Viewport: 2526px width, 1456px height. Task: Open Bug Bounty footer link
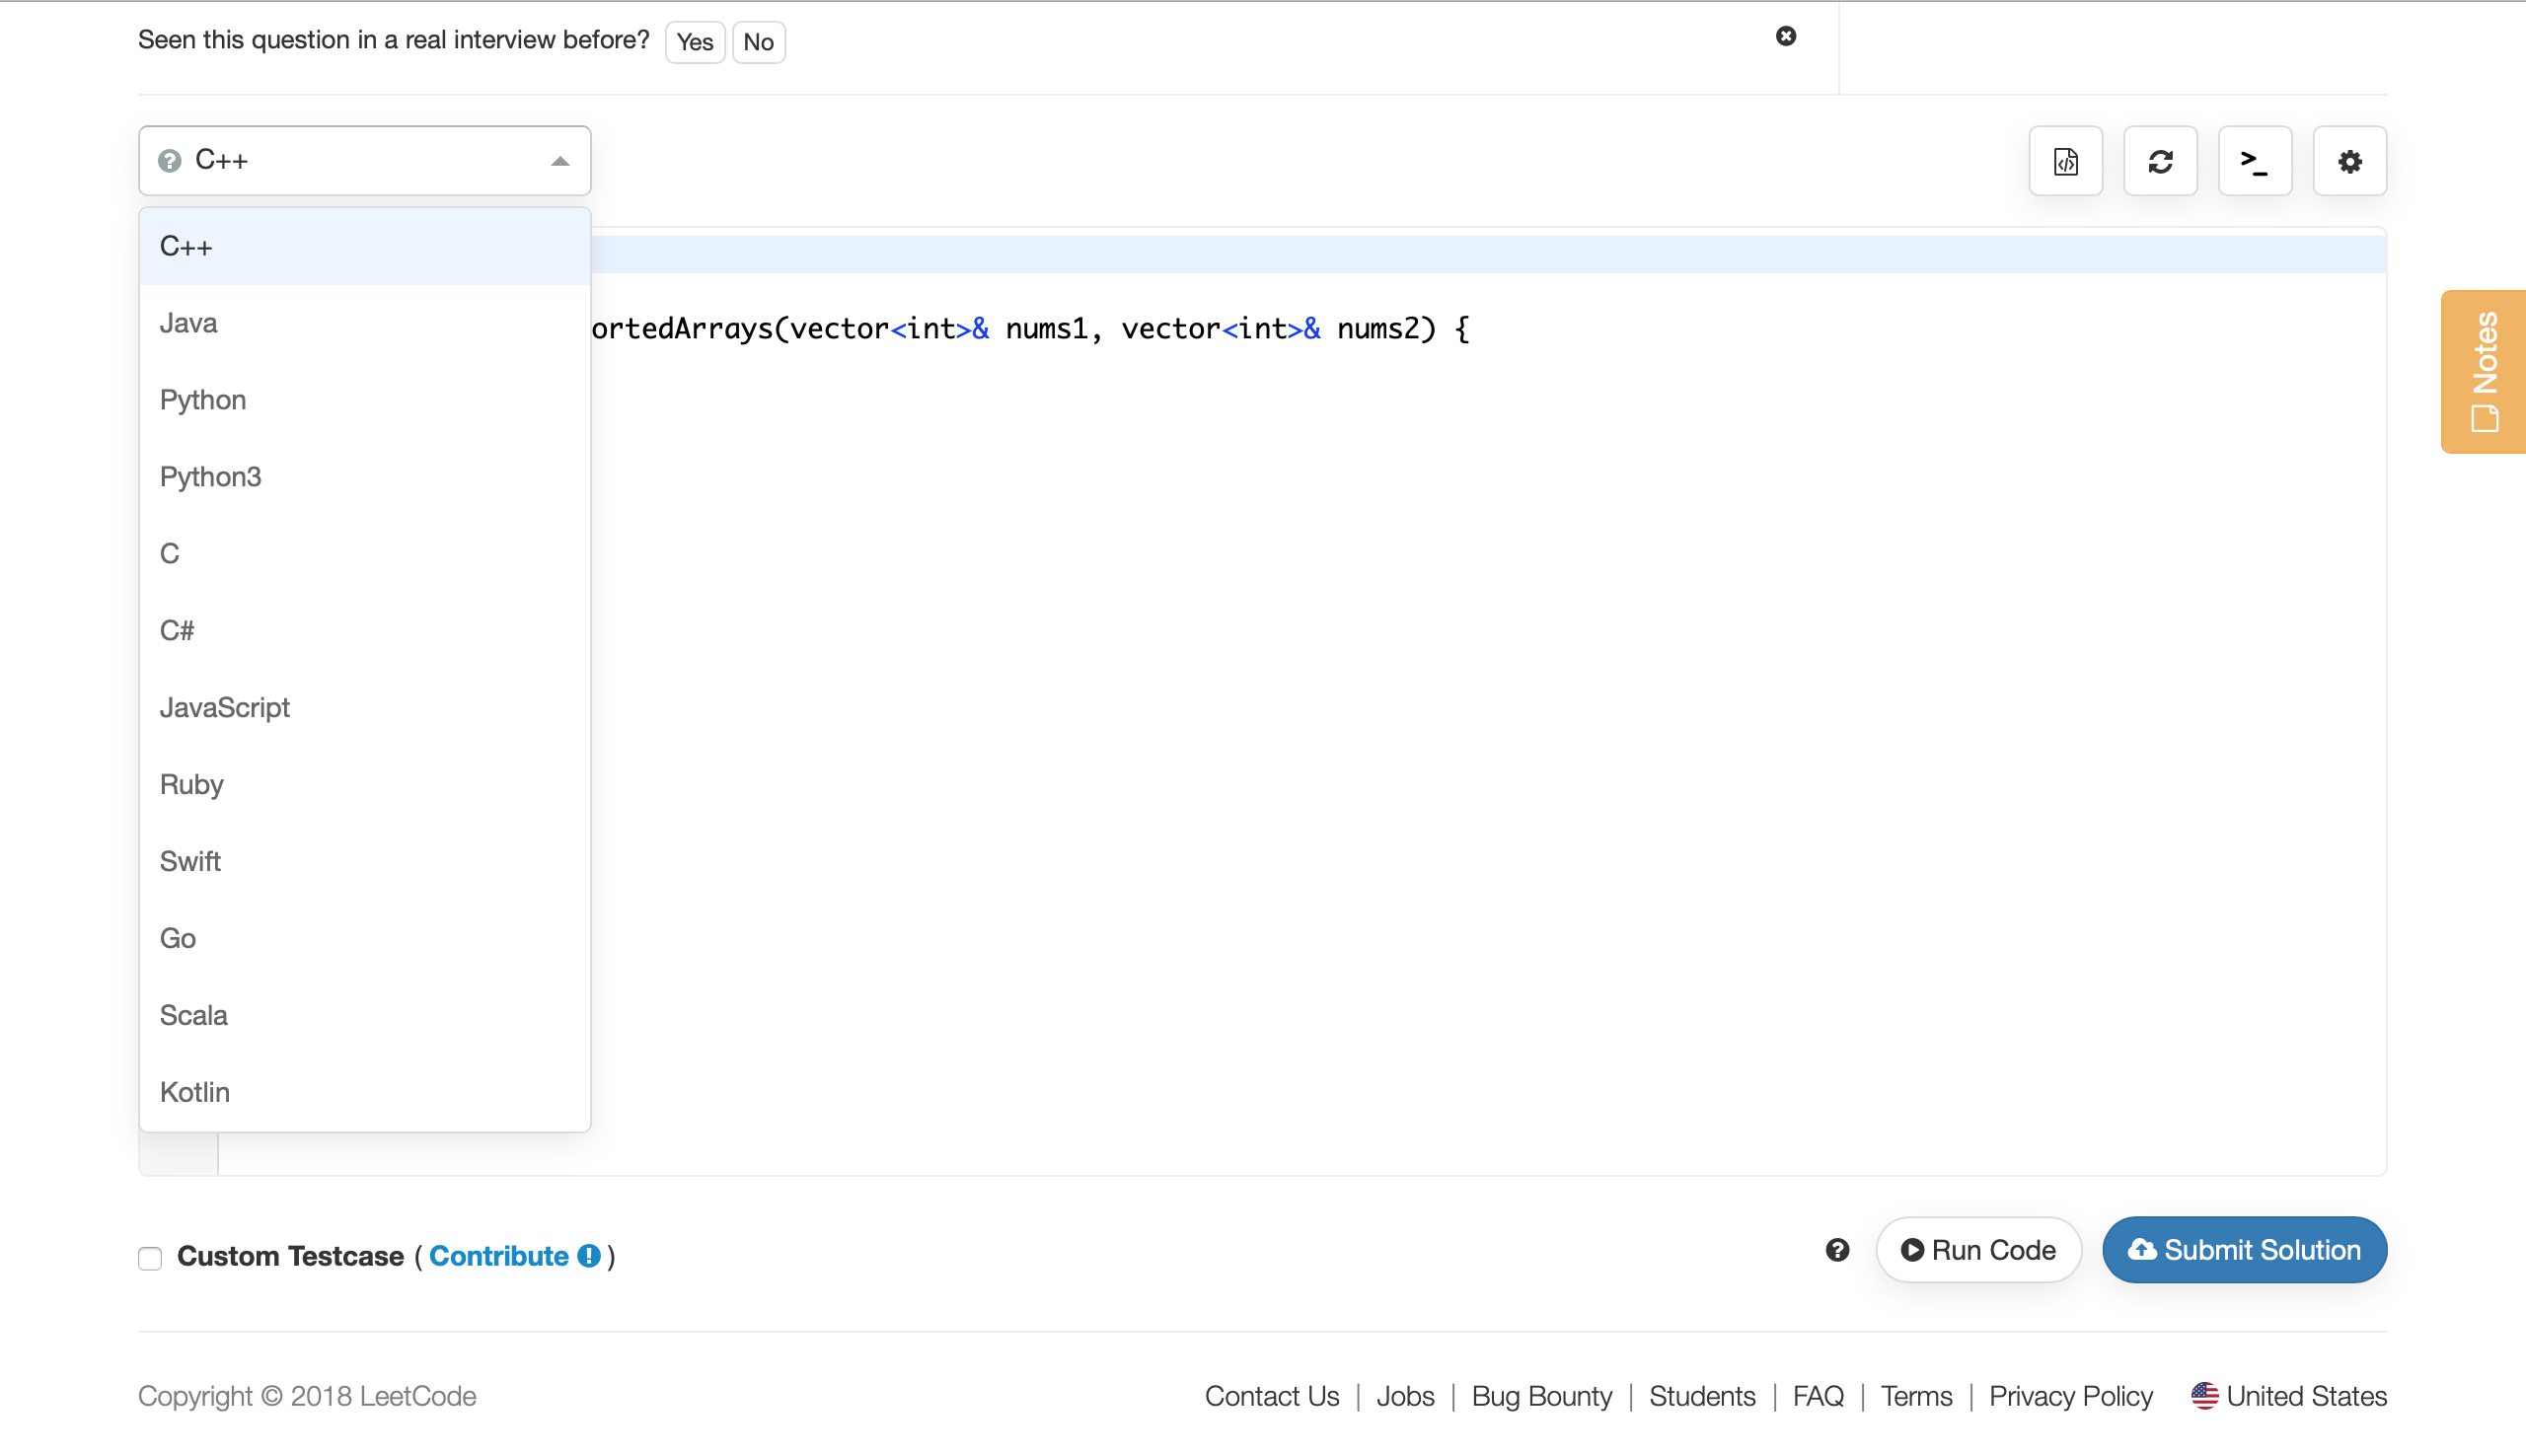pyautogui.click(x=1541, y=1395)
